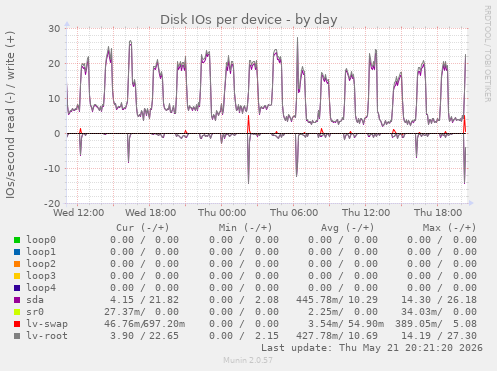Select the loop4 legend label
This screenshot has height=371, width=497.
tap(41, 288)
